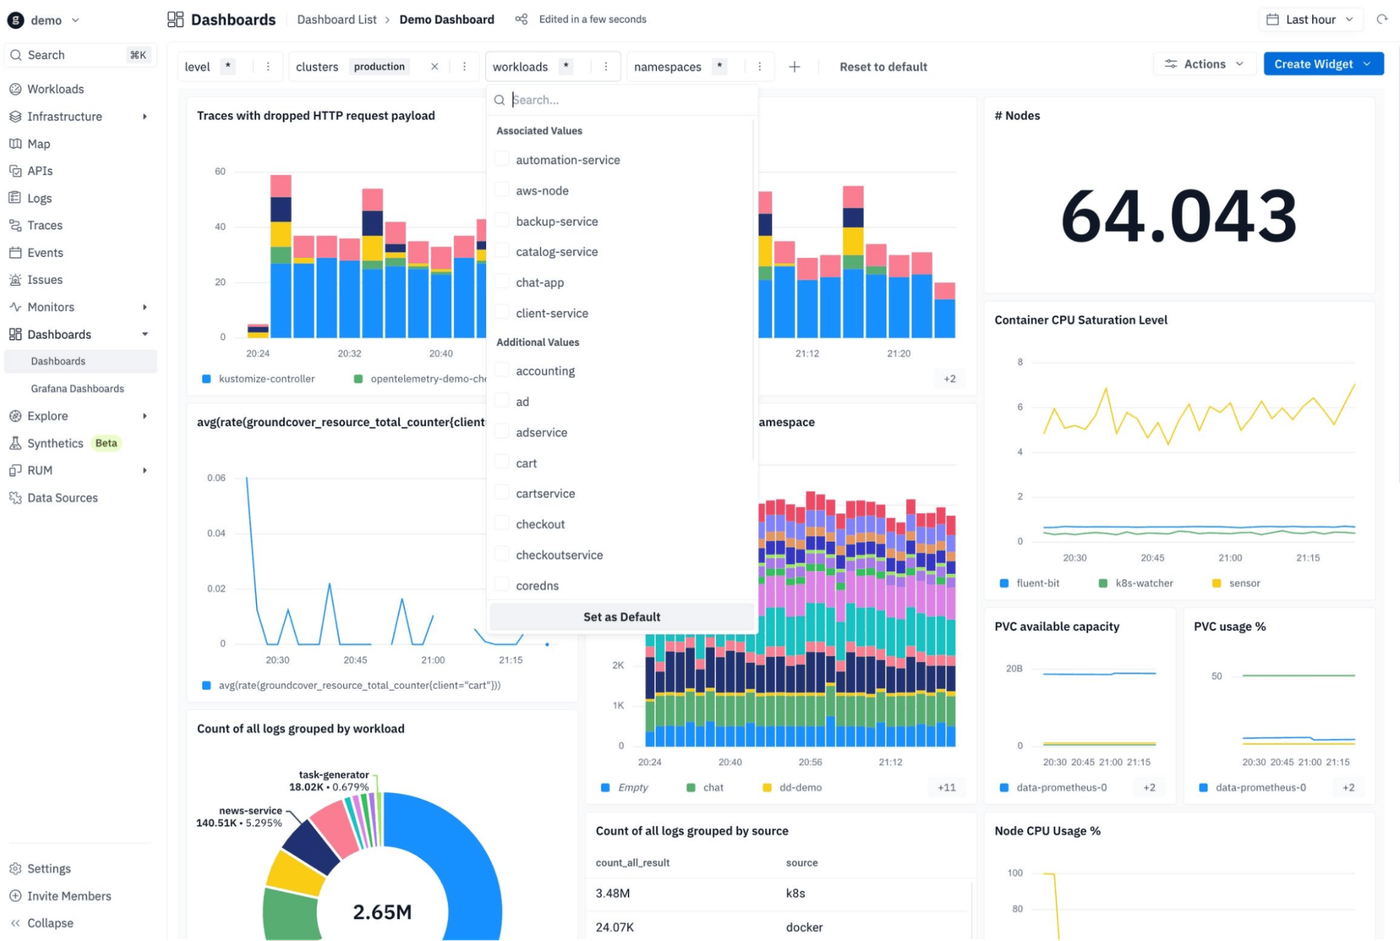Image resolution: width=1400 pixels, height=941 pixels.
Task: Go to APIs in the sidebar
Action: [x=40, y=171]
